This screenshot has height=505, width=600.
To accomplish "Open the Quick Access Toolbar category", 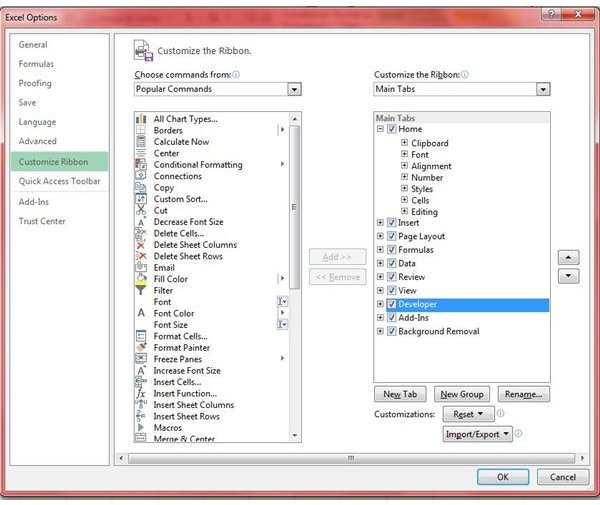I will tap(60, 181).
